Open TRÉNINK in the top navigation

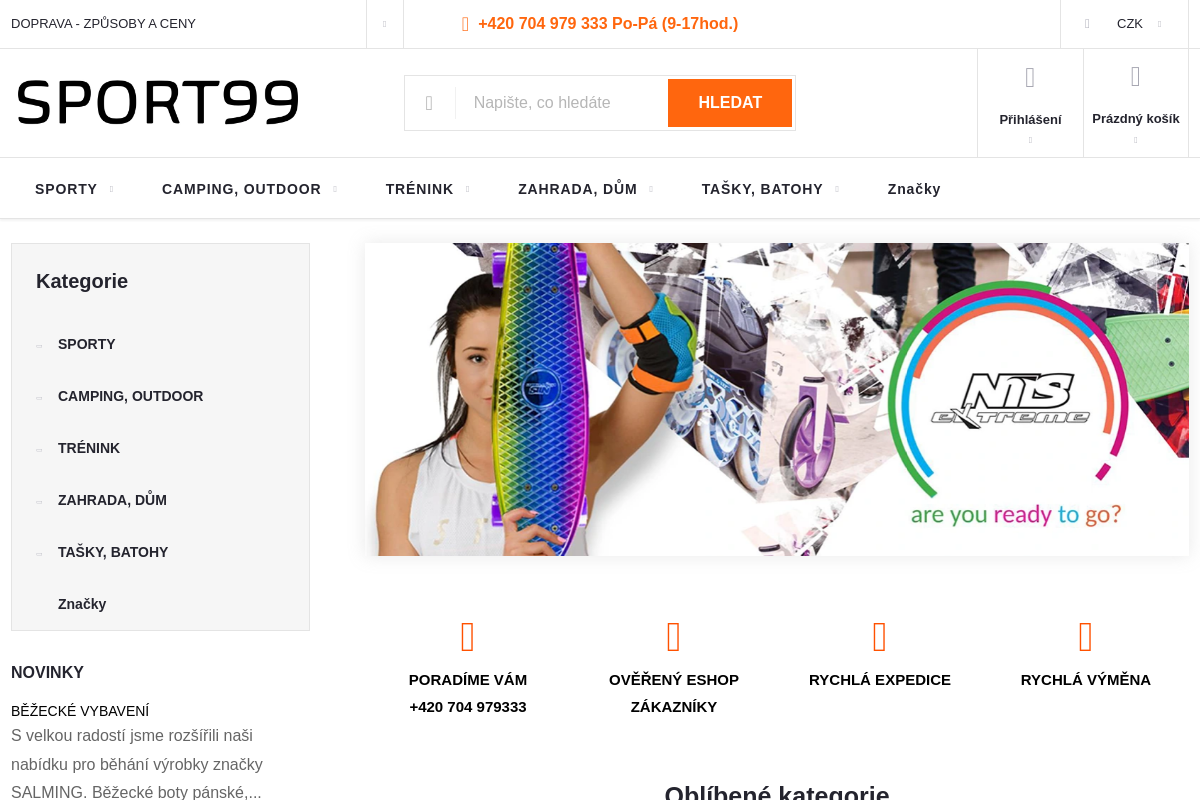click(x=428, y=189)
